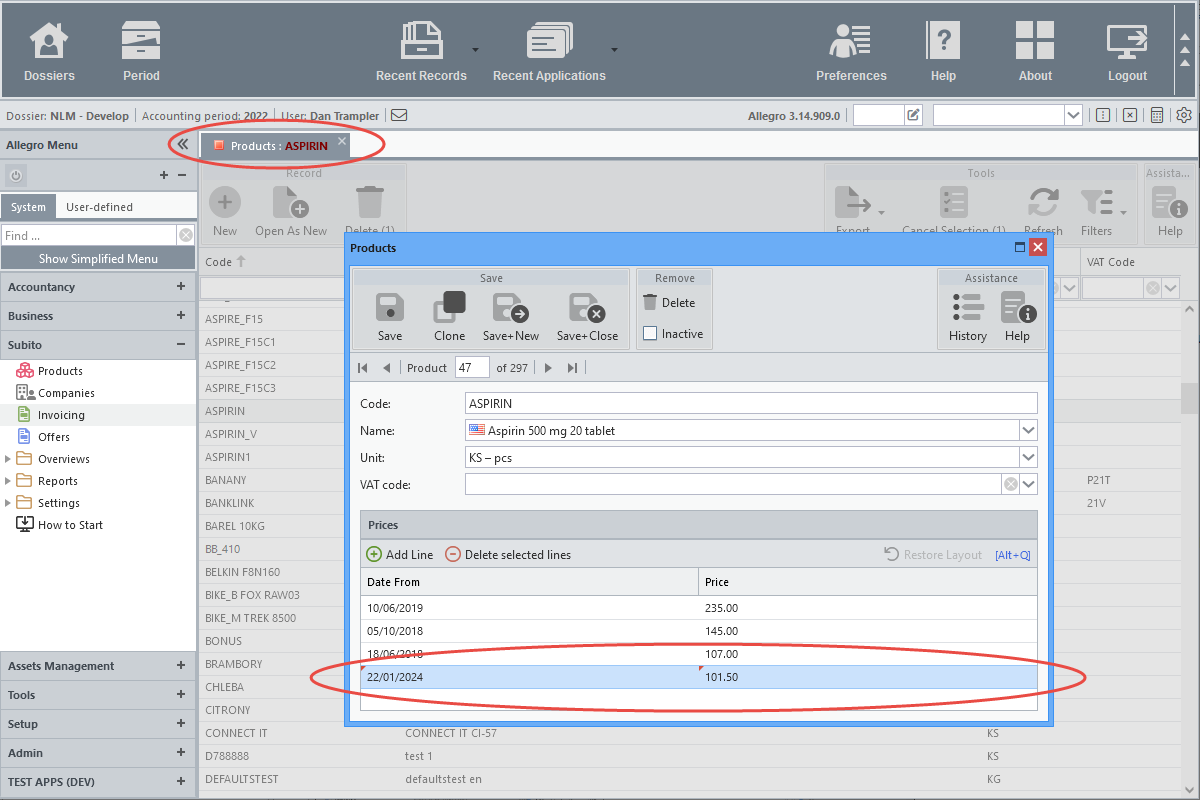Click Show Simplified Menu
This screenshot has width=1200, height=800.
[98, 258]
